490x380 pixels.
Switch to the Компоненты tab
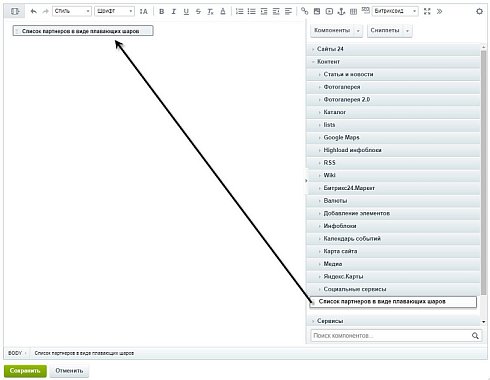[332, 30]
